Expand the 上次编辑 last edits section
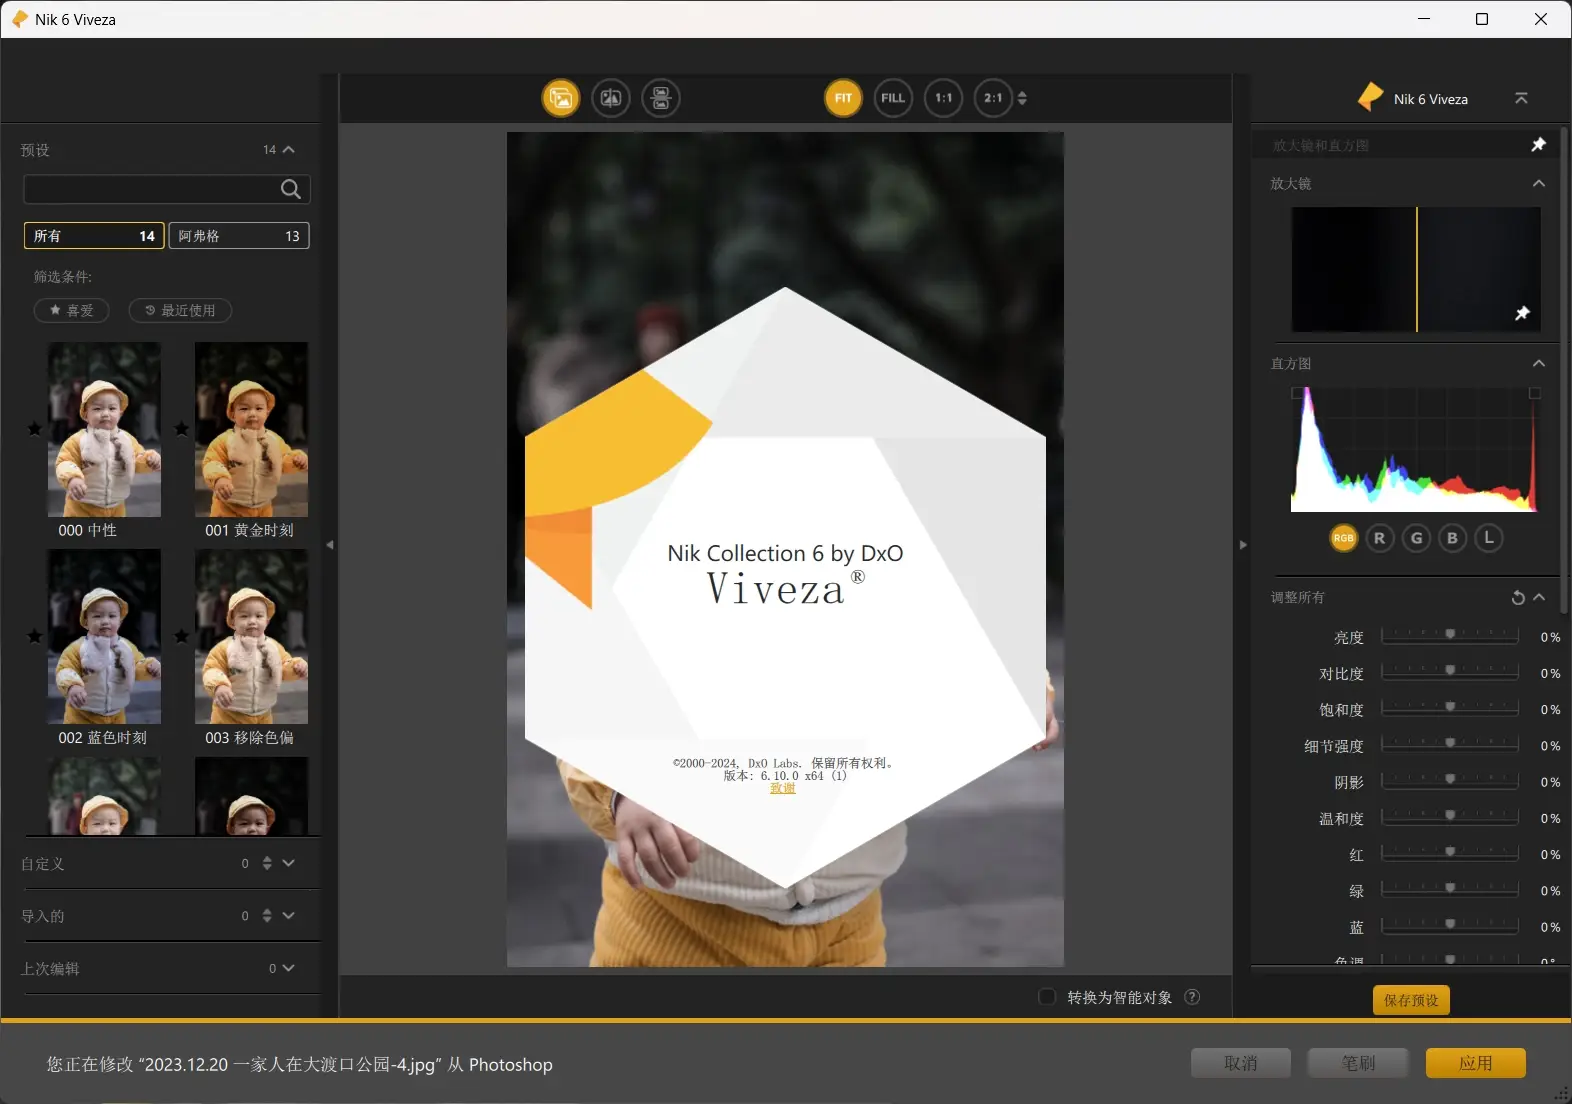1572x1104 pixels. coord(289,968)
